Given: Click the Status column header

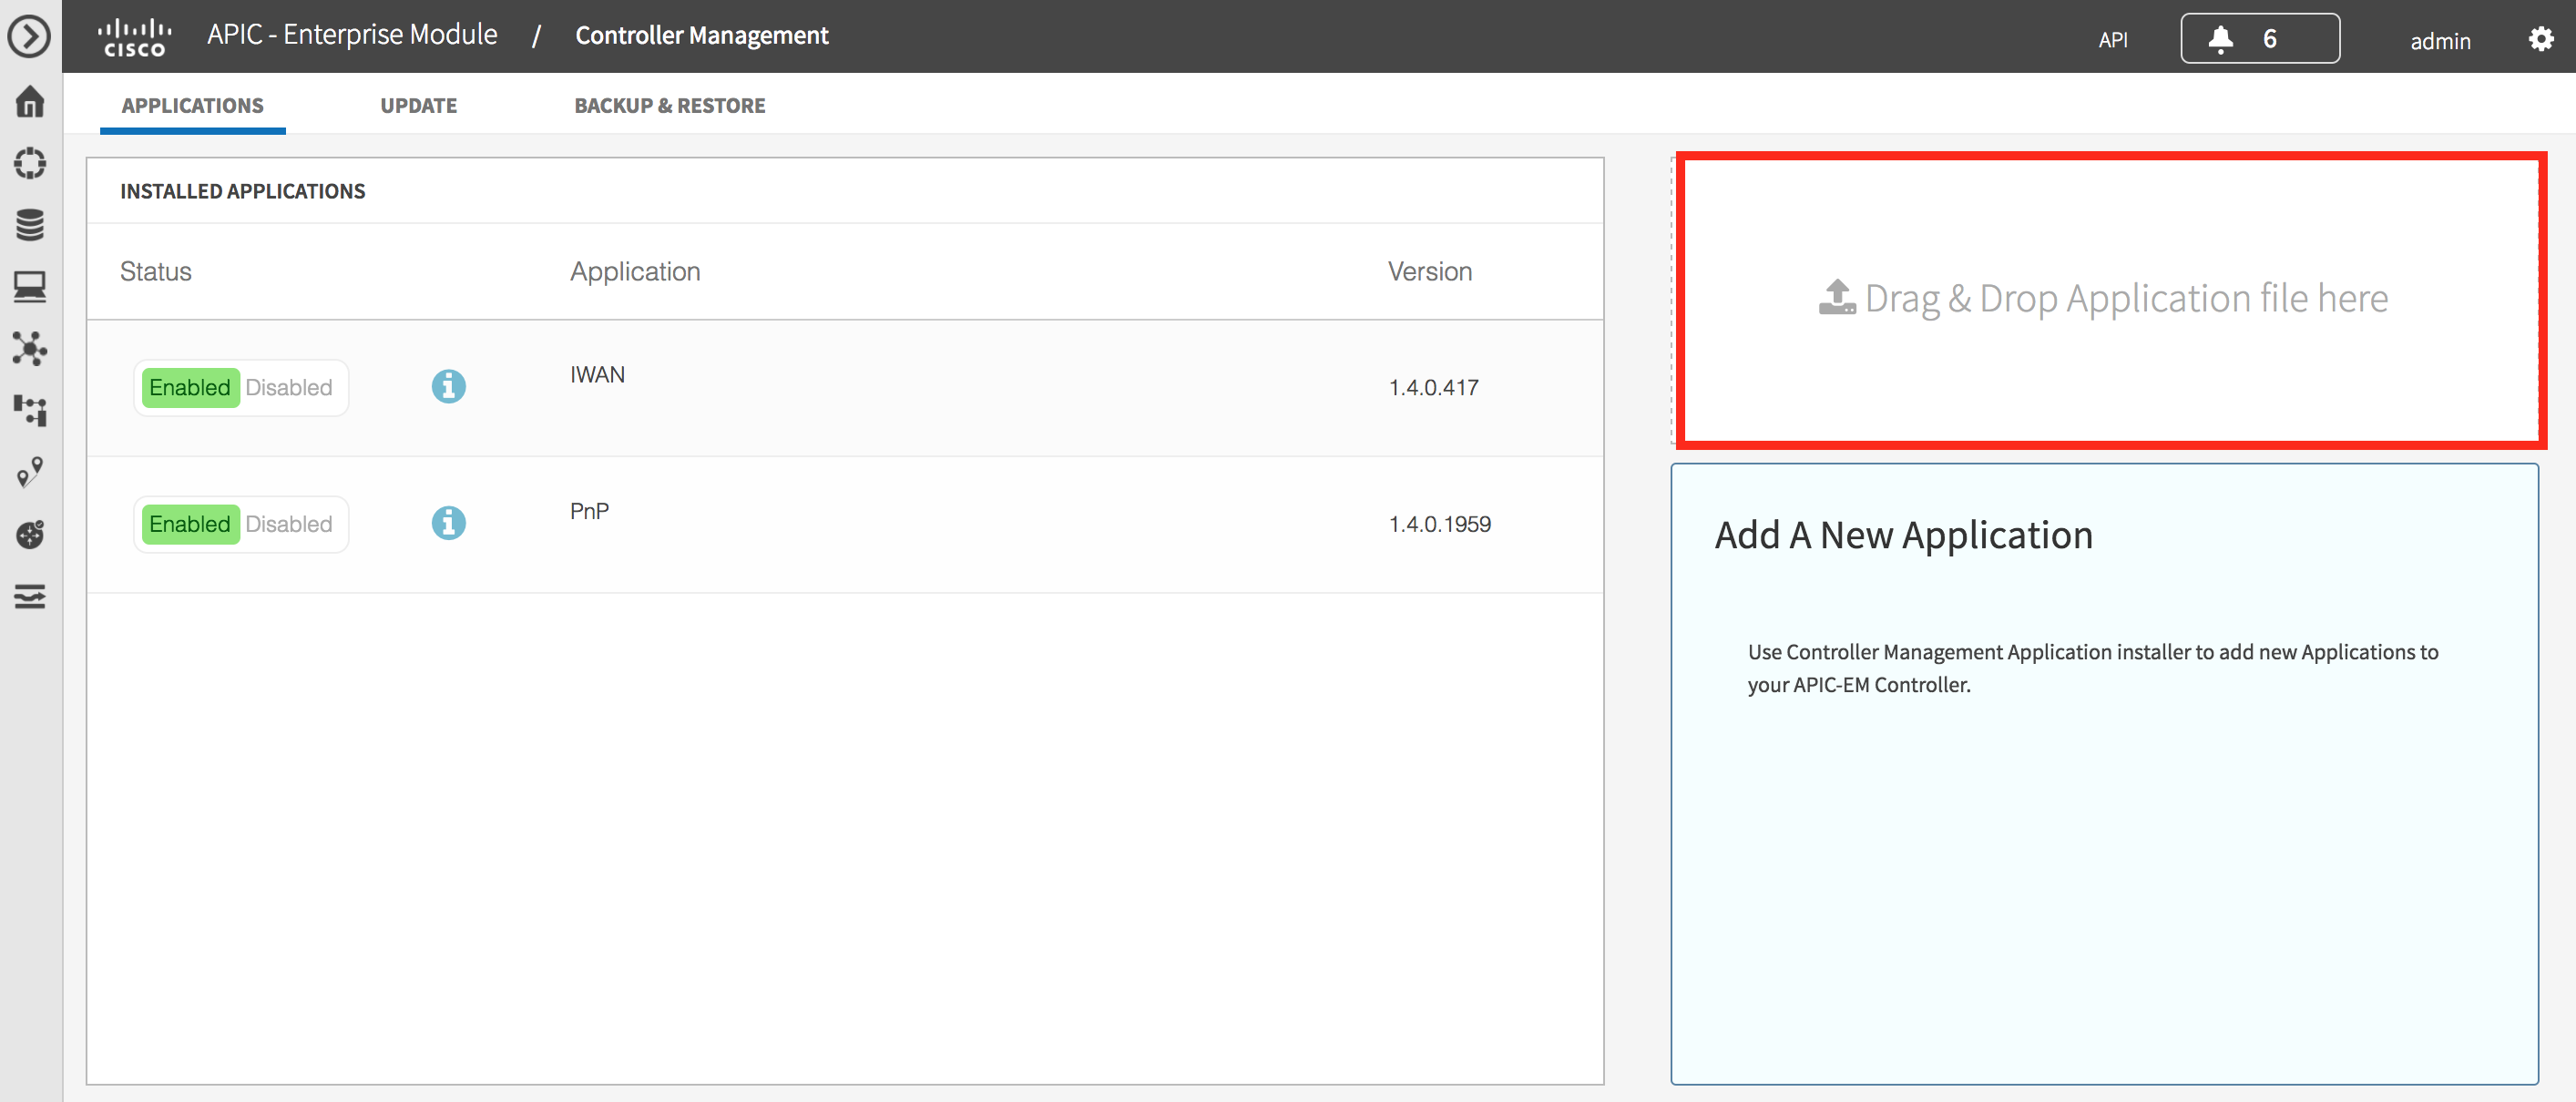Looking at the screenshot, I should [x=156, y=271].
